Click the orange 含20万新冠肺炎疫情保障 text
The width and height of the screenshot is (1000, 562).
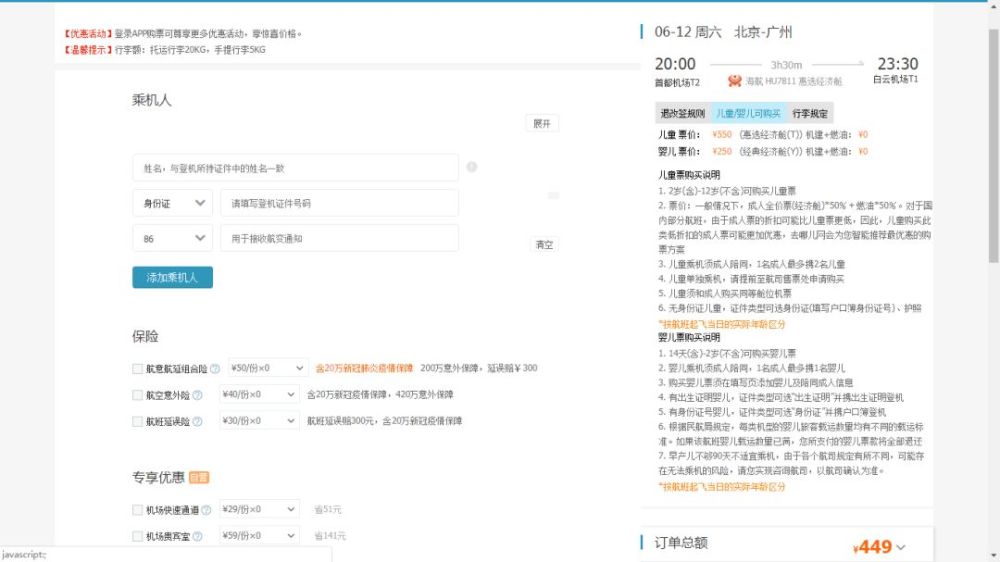(364, 368)
